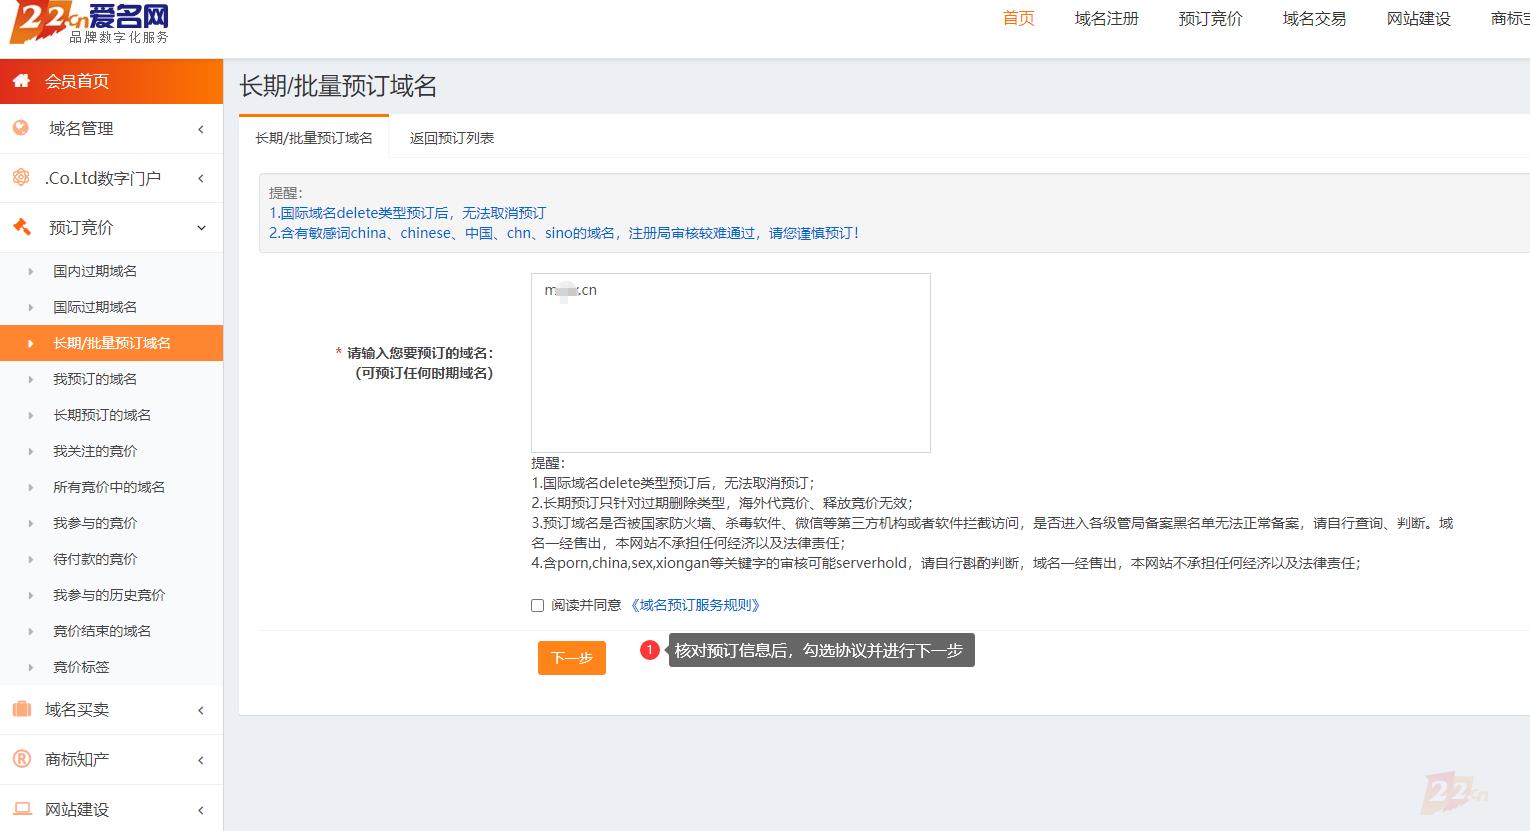Check the 阅读并同意 agreement checkbox
Screen dimensions: 1530x831
(x=538, y=605)
